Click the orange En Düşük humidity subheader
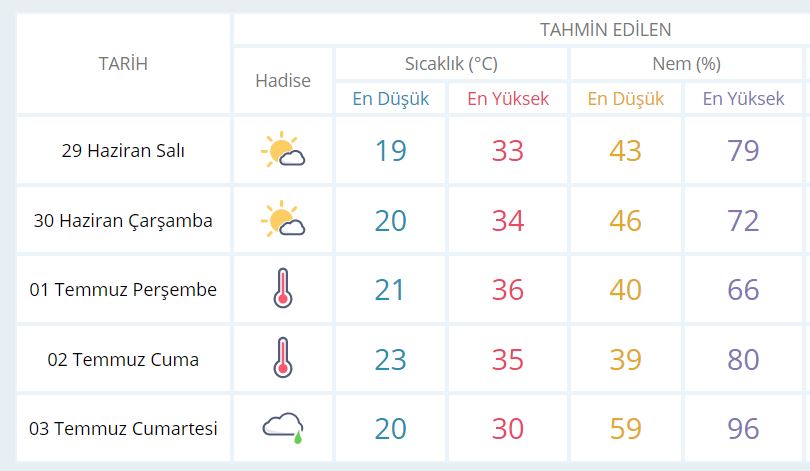The image size is (810, 471). tap(626, 98)
